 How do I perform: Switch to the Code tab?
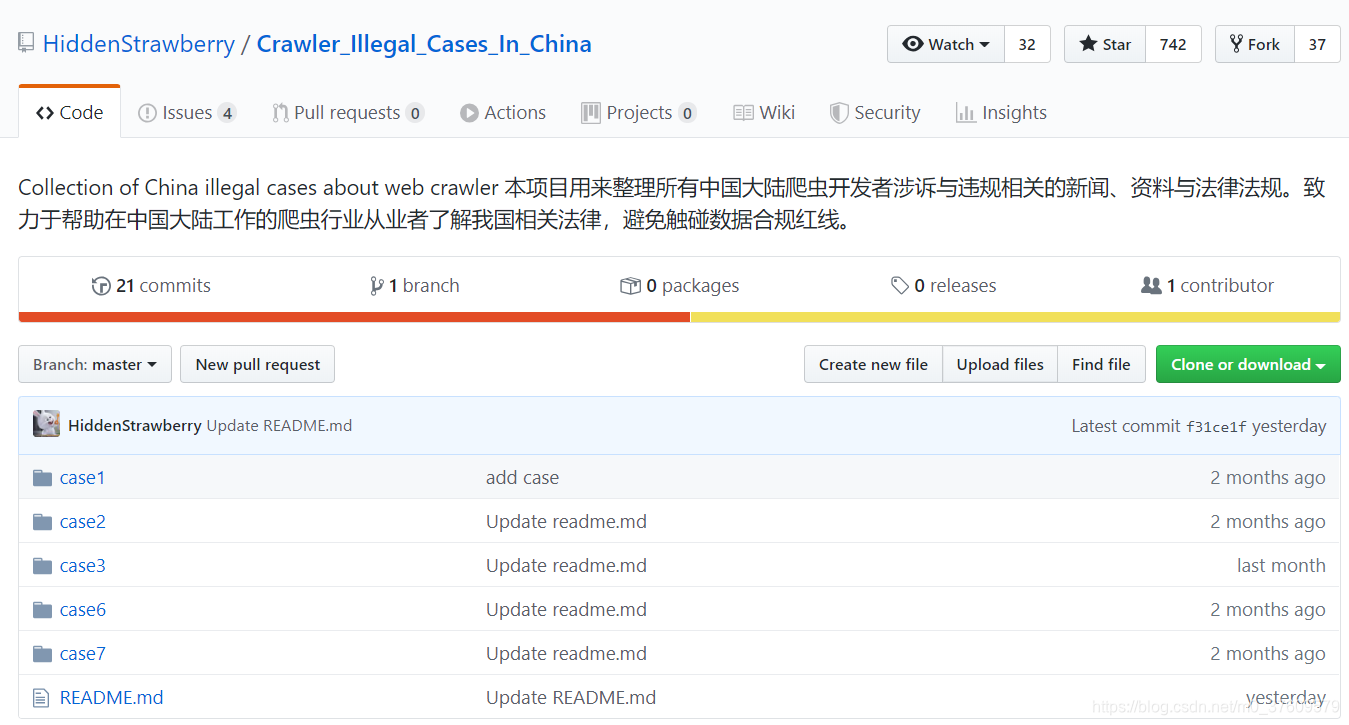[70, 113]
